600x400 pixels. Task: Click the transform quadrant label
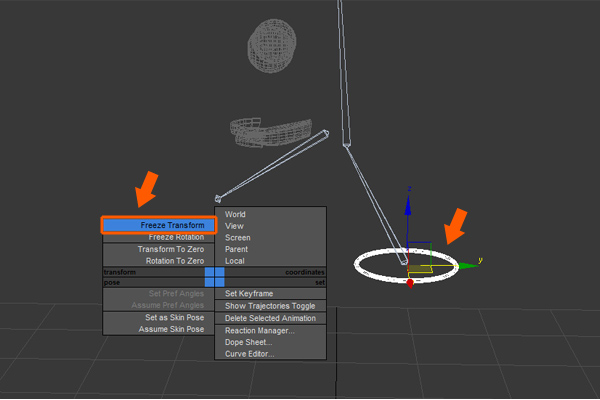pyautogui.click(x=120, y=272)
